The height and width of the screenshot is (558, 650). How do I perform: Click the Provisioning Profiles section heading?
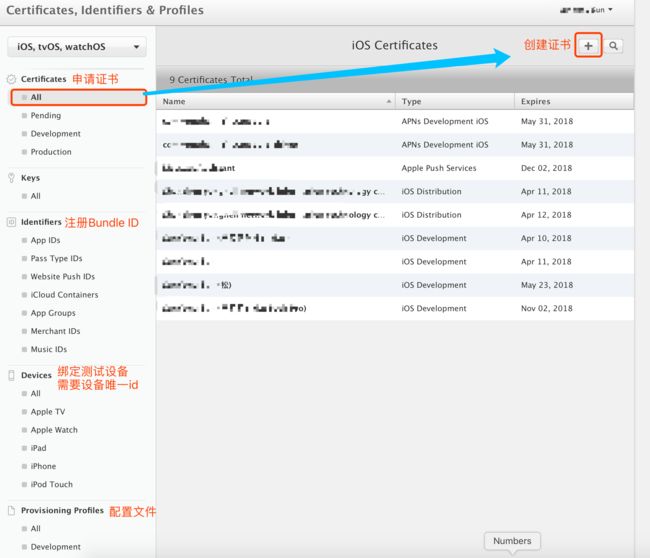pos(62,510)
